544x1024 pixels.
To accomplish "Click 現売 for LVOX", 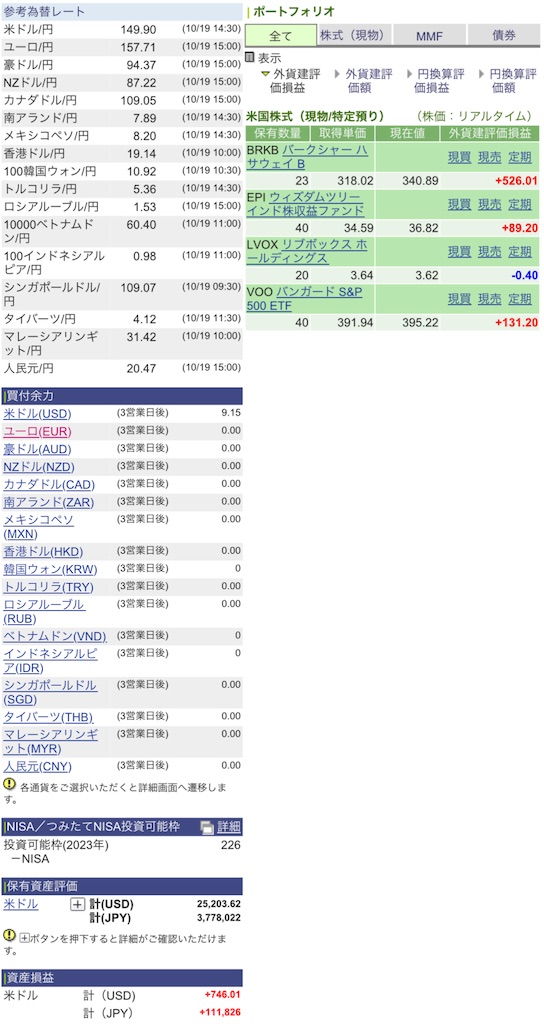I will click(490, 252).
